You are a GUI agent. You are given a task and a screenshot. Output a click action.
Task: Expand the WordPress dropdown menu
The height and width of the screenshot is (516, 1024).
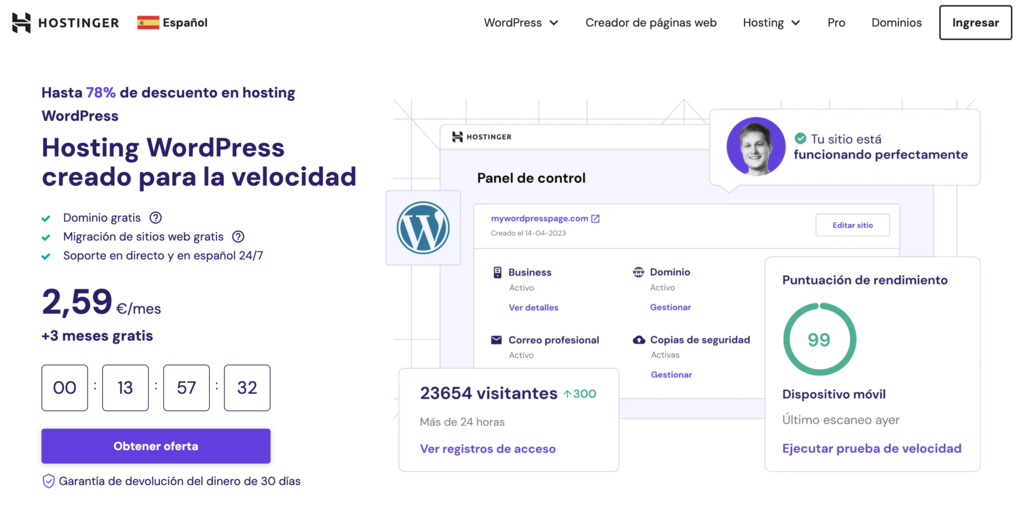point(521,22)
